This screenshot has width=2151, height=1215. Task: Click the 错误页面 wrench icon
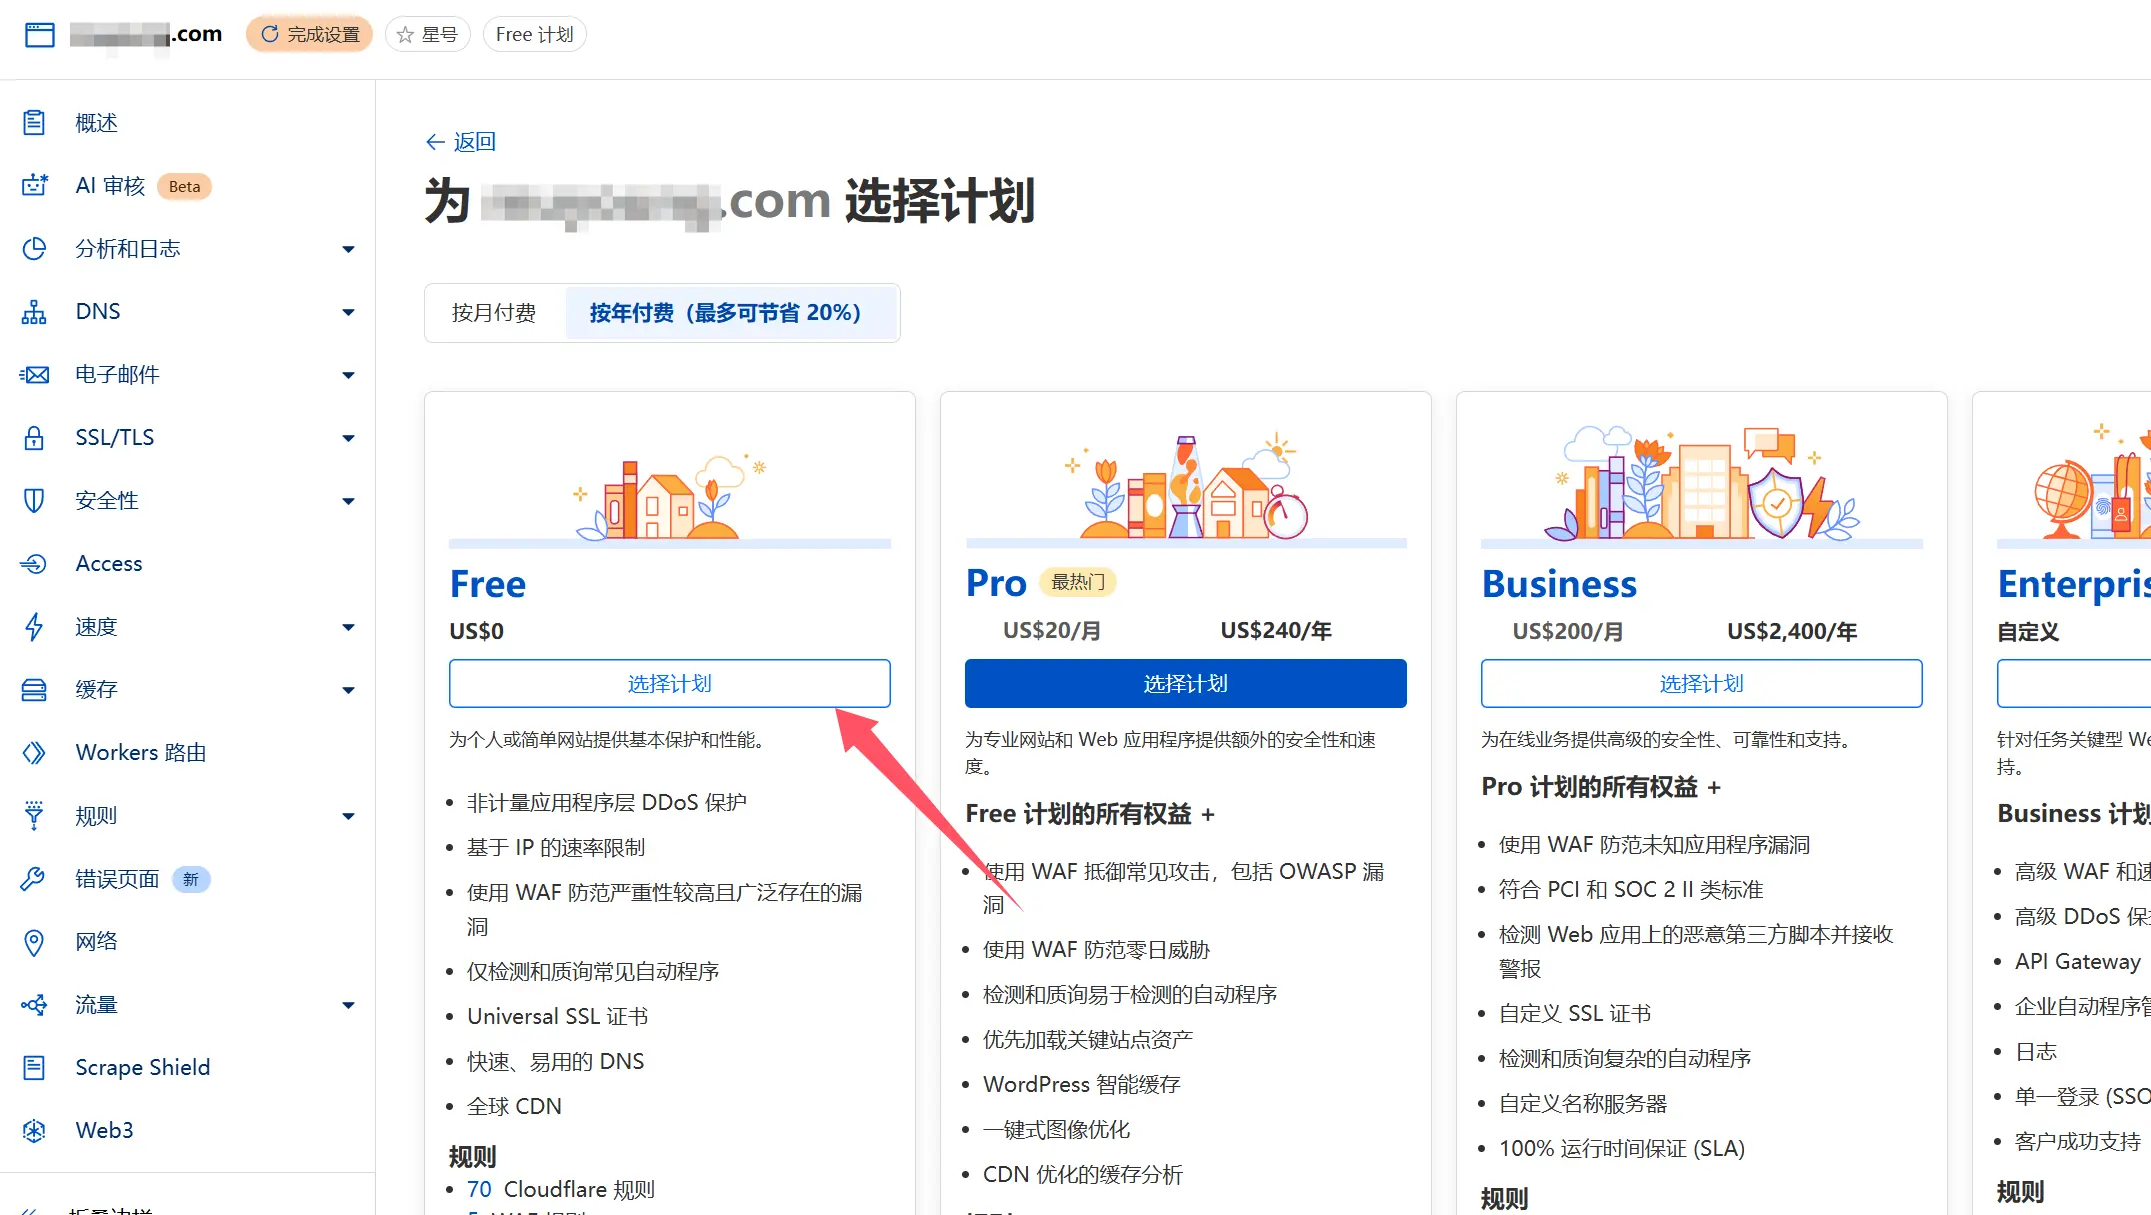[x=34, y=879]
